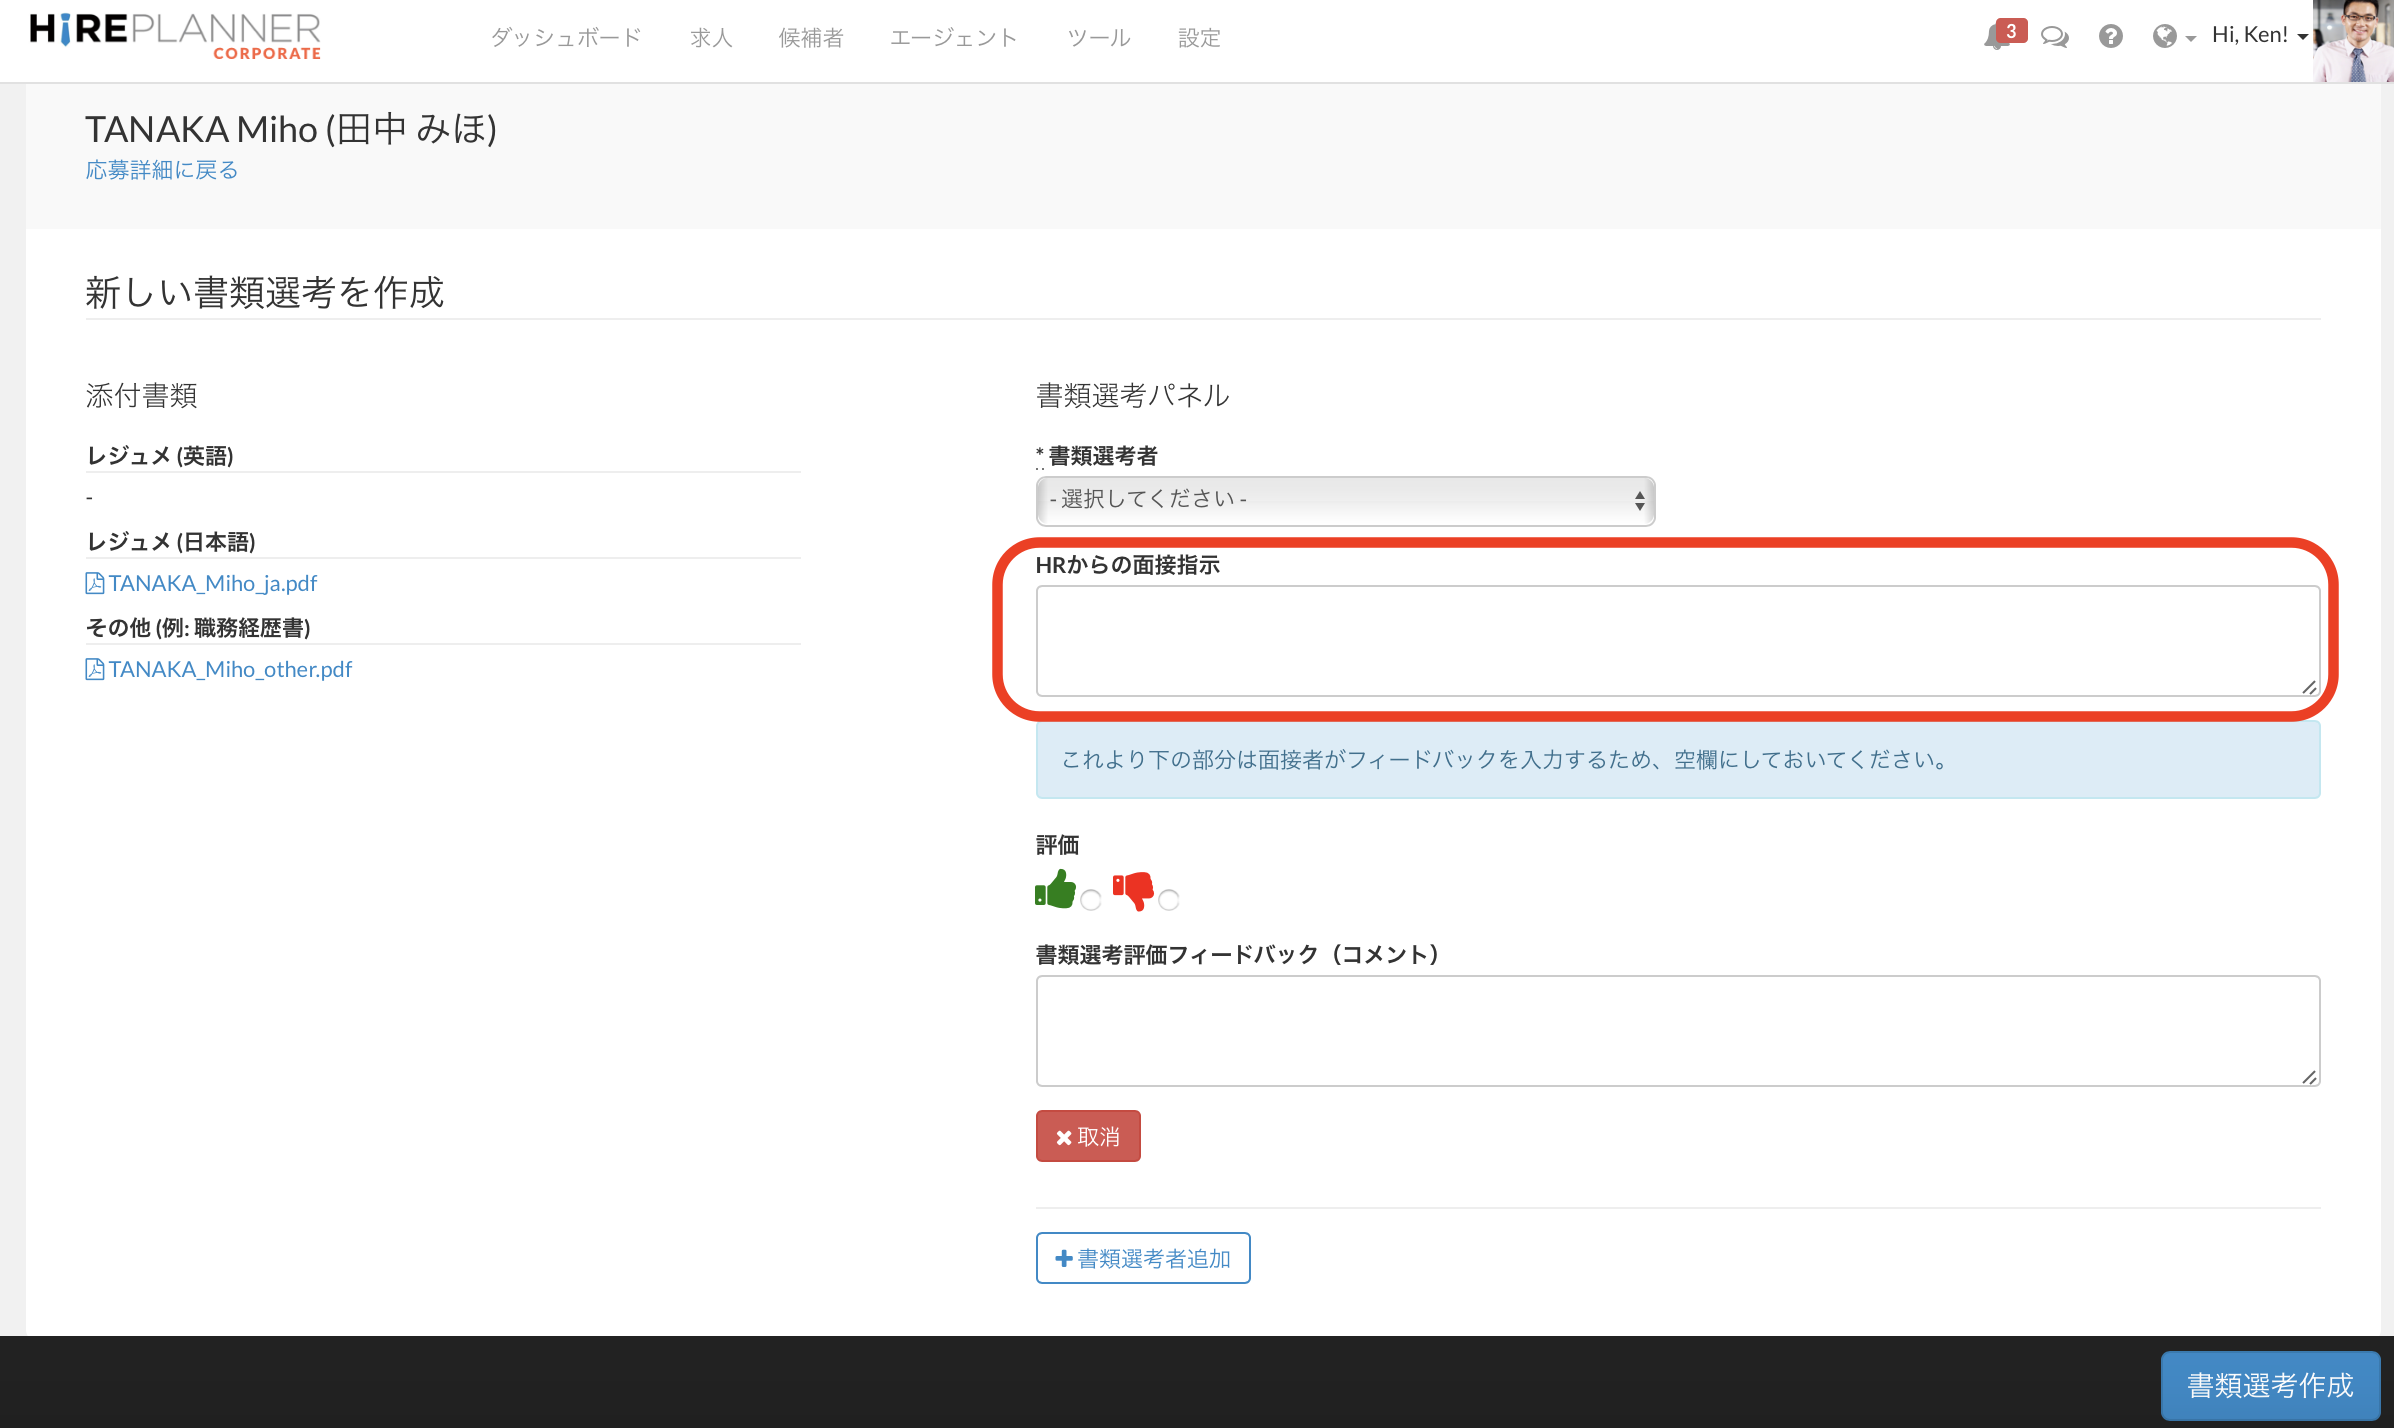Image resolution: width=2394 pixels, height=1428 pixels.
Task: Select the thumbs down radio button
Action: pos(1169,900)
